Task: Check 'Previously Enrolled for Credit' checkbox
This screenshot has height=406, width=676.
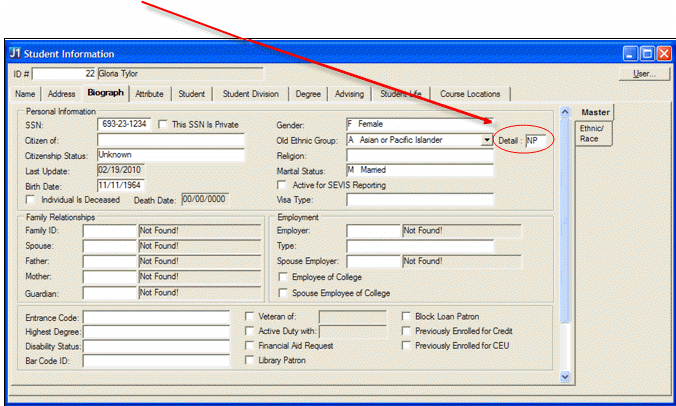Action: [x=406, y=331]
